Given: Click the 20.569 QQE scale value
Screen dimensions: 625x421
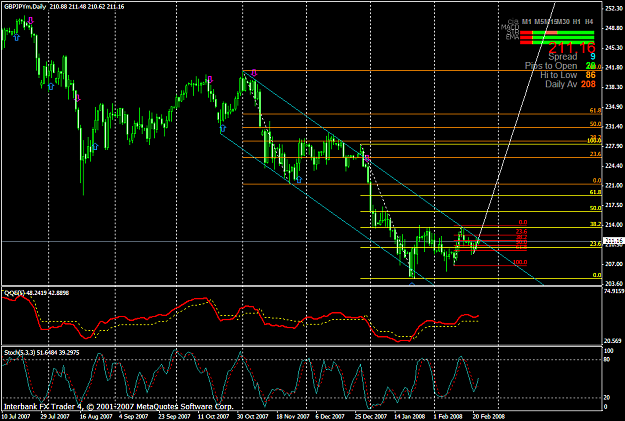Looking at the screenshot, I should point(613,341).
